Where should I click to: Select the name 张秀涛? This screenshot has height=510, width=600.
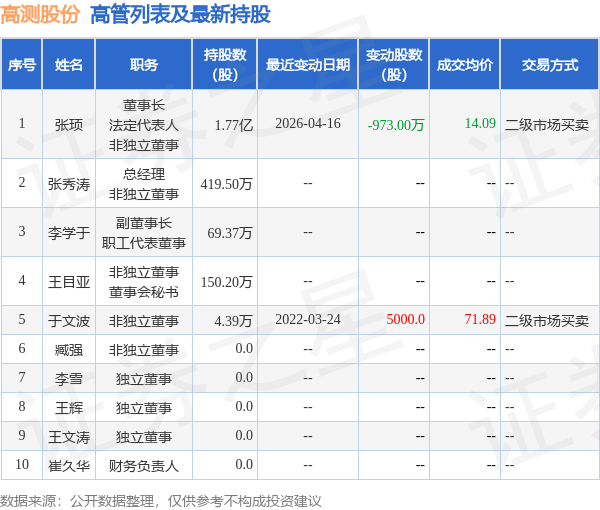(x=69, y=184)
